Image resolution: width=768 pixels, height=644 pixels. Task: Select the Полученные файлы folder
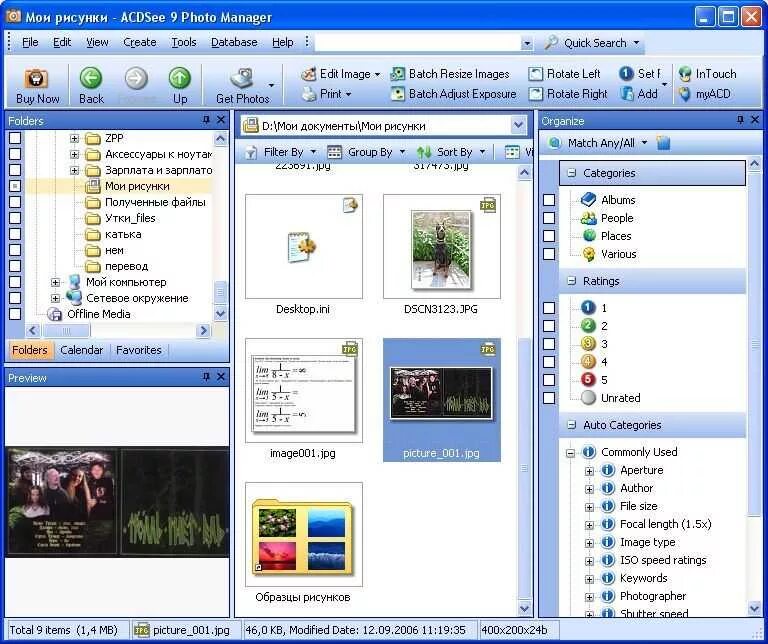(x=155, y=202)
